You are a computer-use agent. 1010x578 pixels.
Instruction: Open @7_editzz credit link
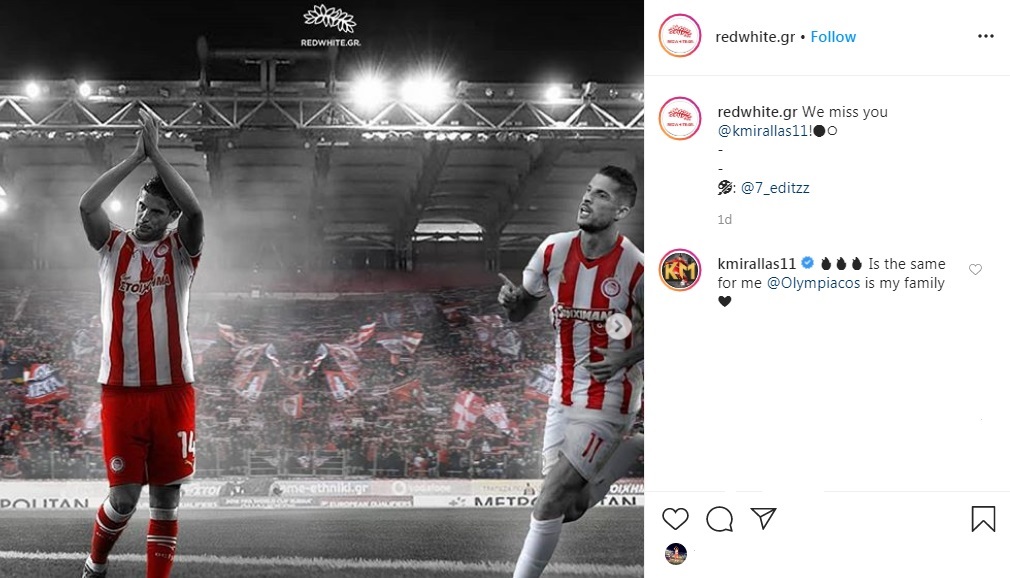click(775, 188)
